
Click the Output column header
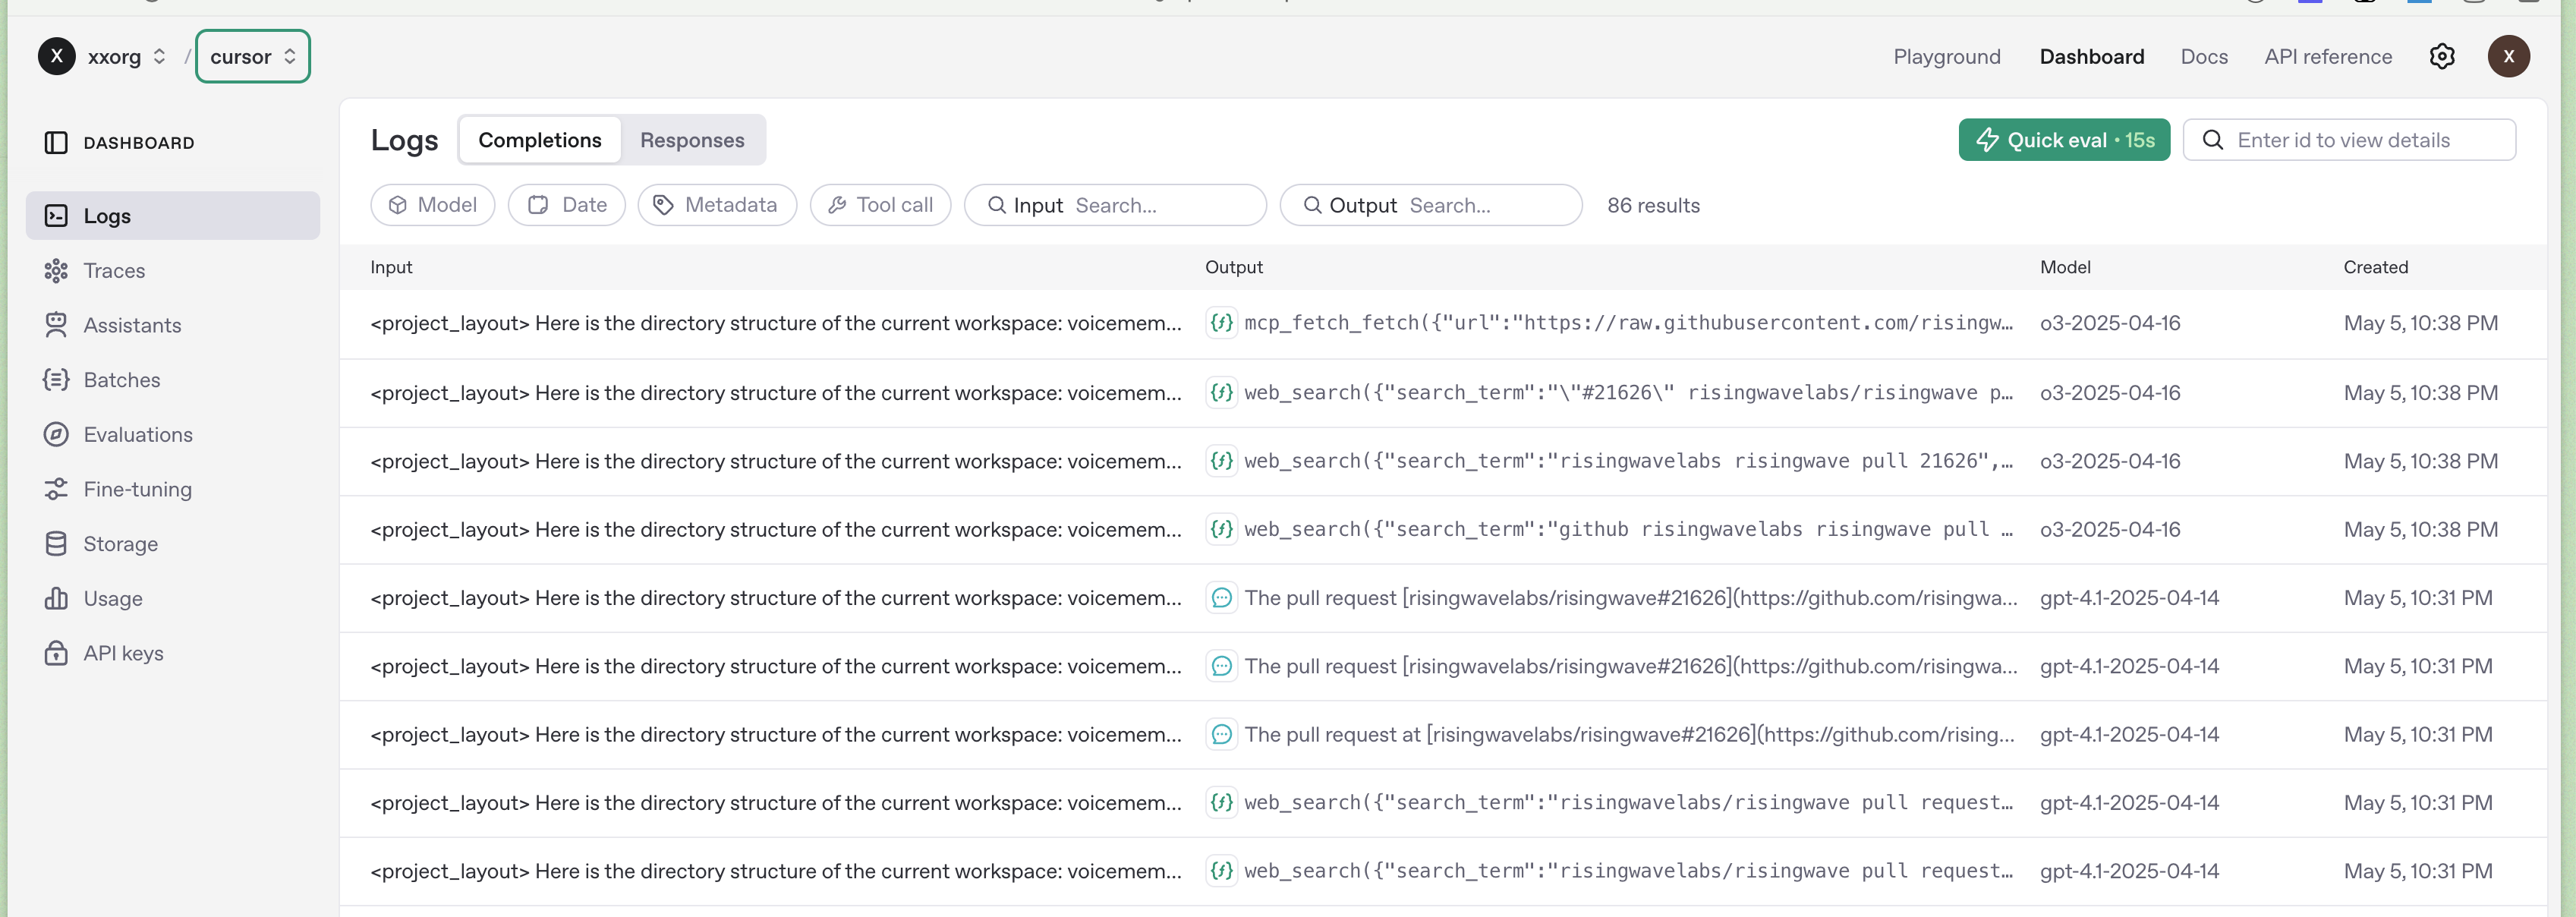click(x=1233, y=267)
